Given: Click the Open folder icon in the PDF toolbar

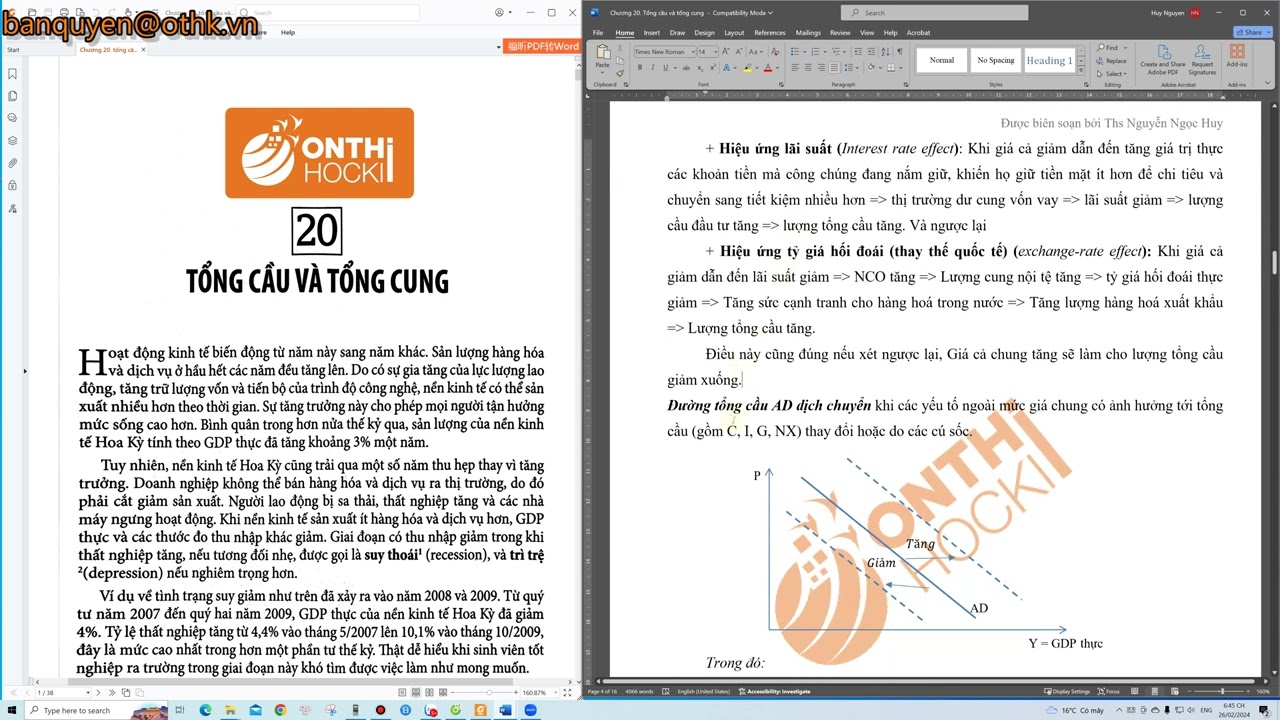Looking at the screenshot, I should (32, 12).
